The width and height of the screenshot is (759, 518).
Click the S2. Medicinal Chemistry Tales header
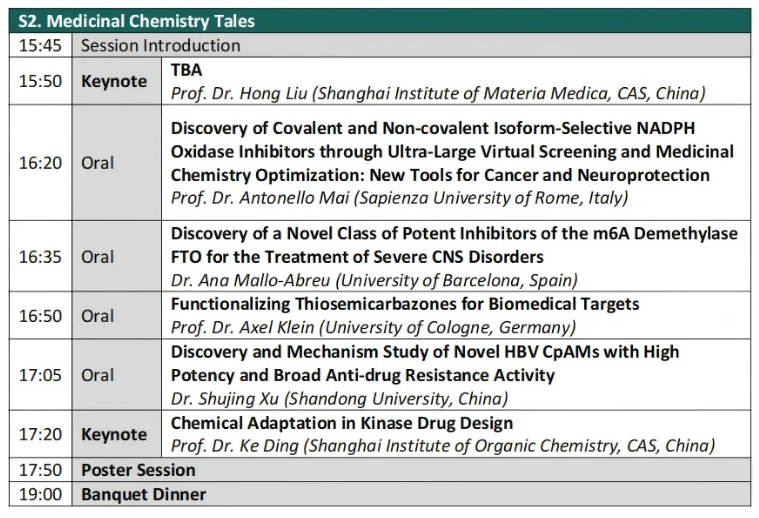(x=137, y=20)
